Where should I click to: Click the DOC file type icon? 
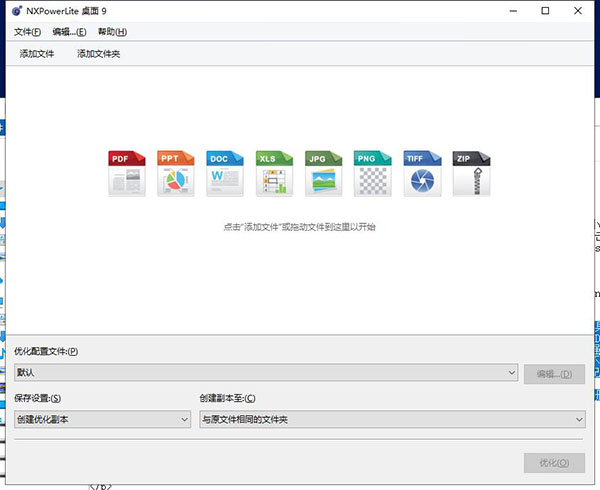224,173
